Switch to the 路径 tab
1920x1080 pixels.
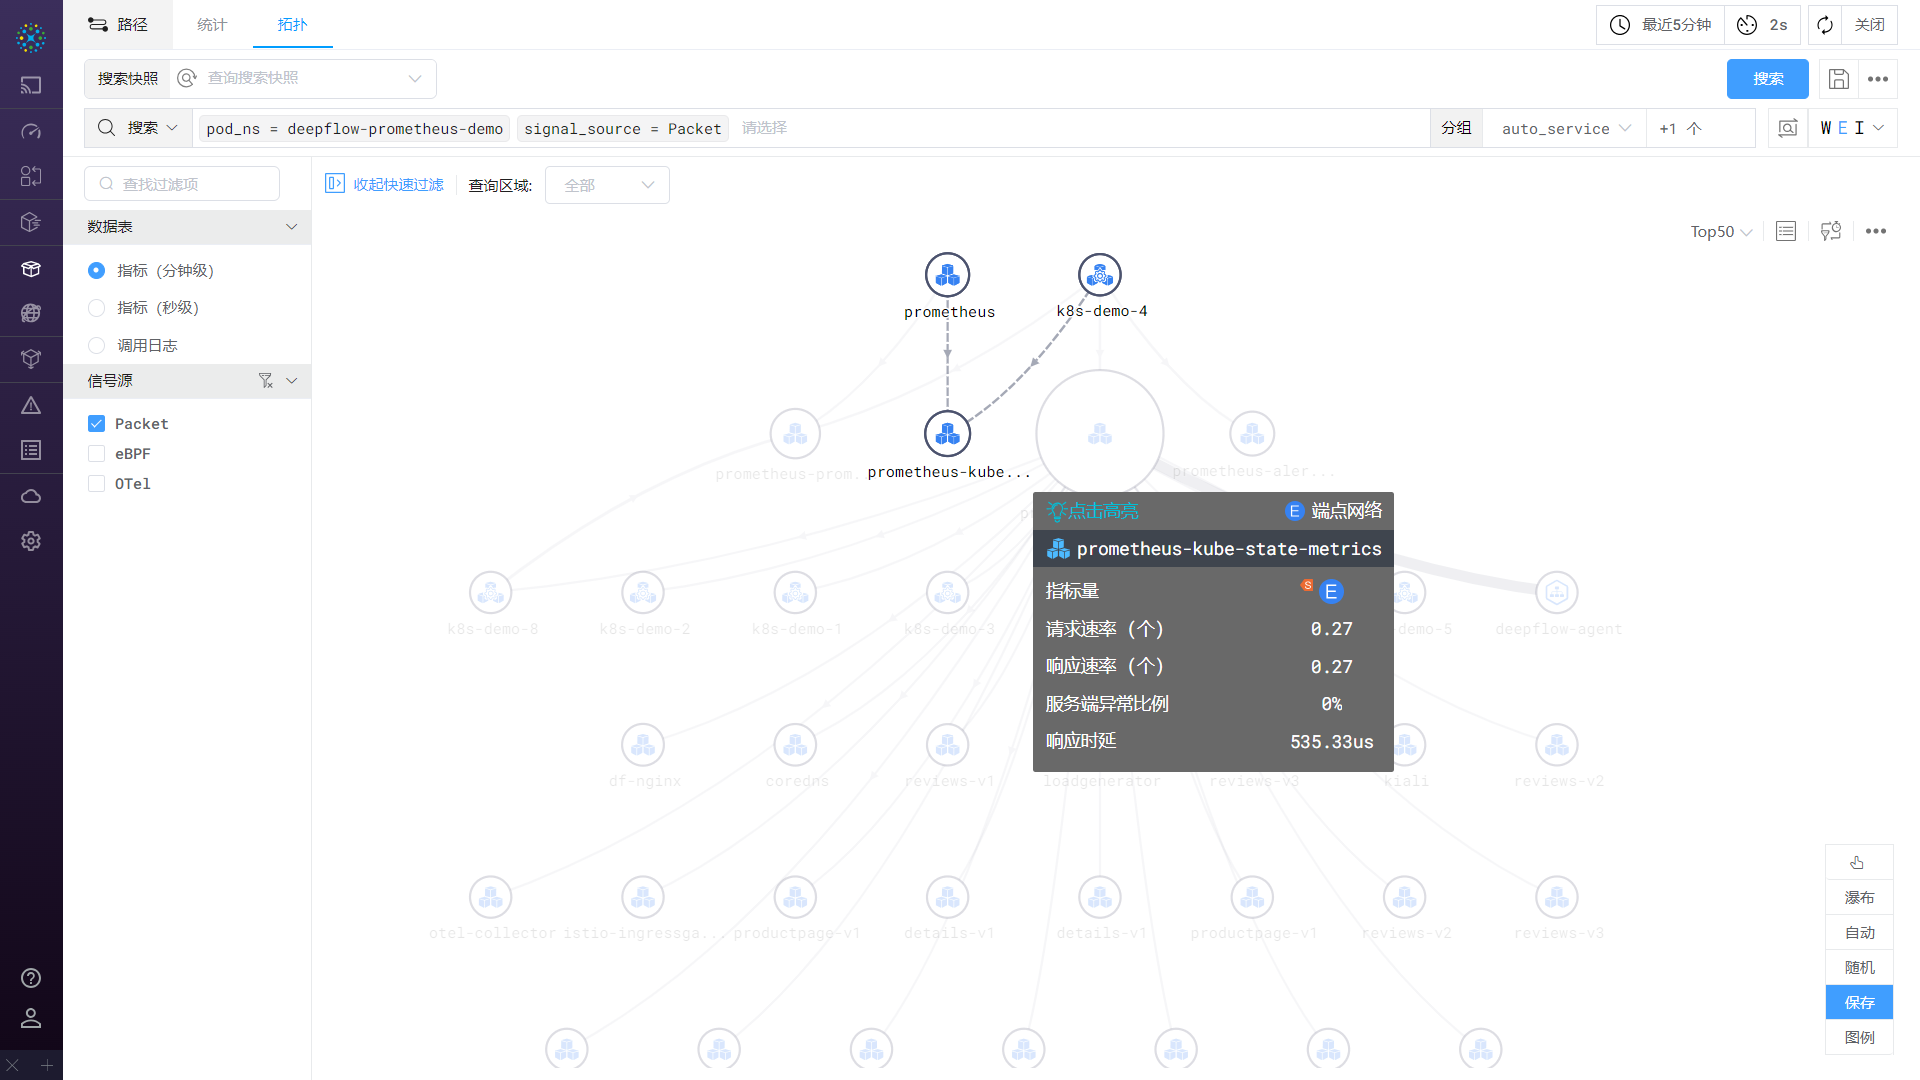coord(118,25)
